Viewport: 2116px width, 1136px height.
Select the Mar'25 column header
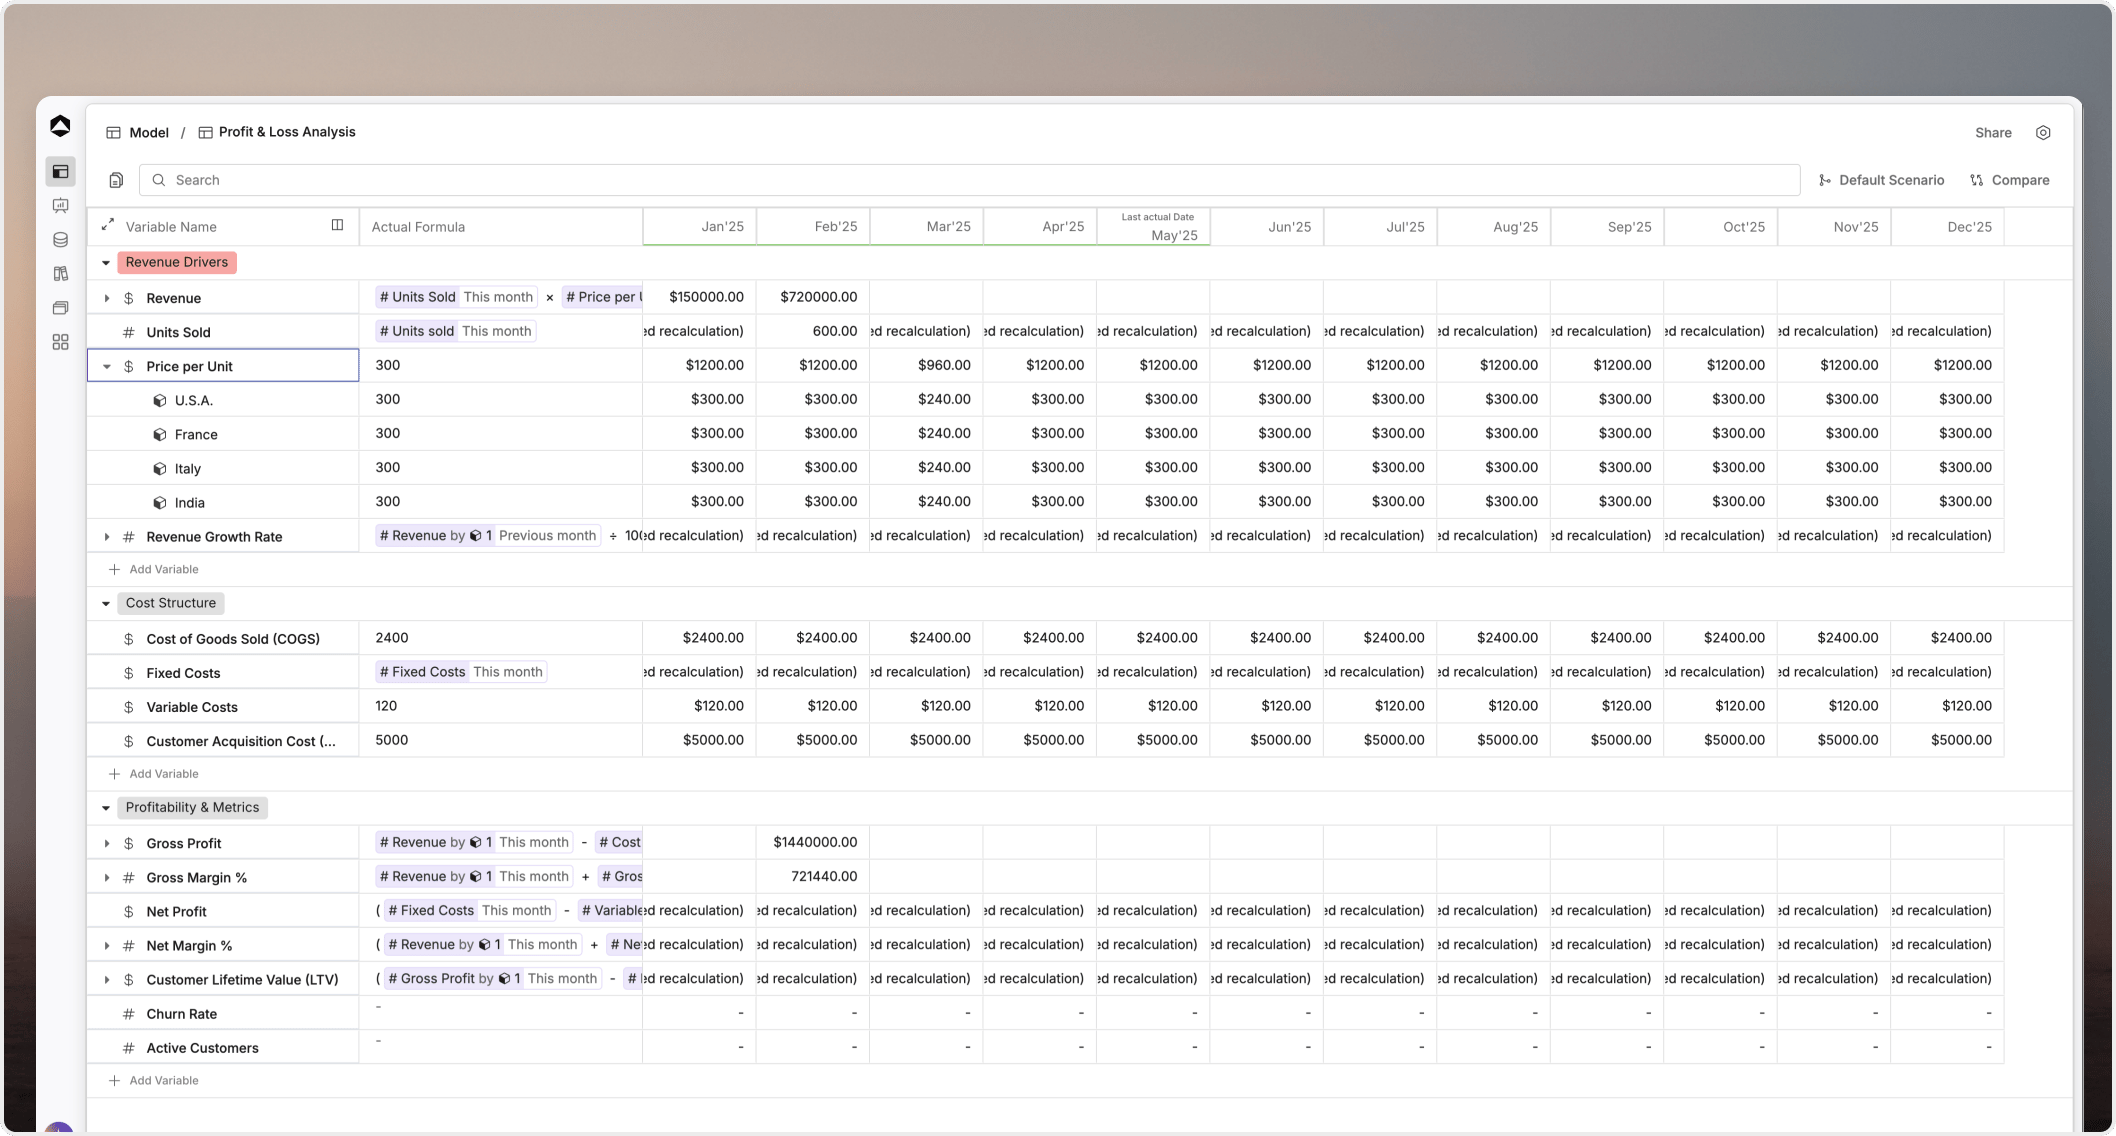point(927,227)
